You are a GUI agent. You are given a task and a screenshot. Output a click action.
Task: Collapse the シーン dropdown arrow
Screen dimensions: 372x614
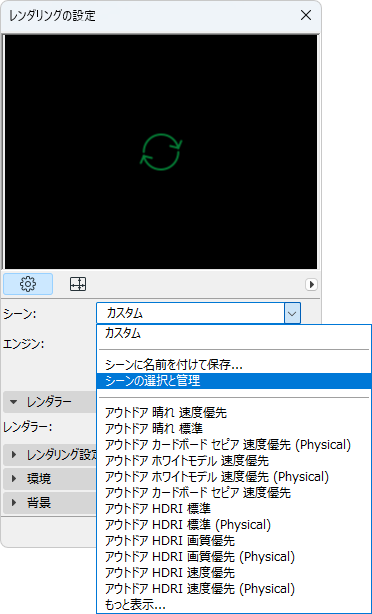tap(292, 313)
